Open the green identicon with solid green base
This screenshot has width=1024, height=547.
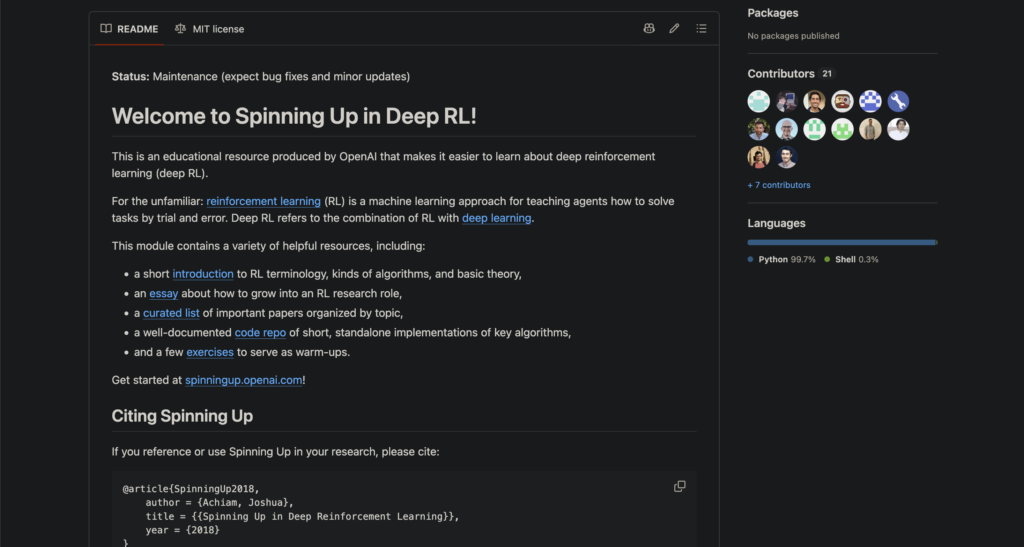point(842,129)
